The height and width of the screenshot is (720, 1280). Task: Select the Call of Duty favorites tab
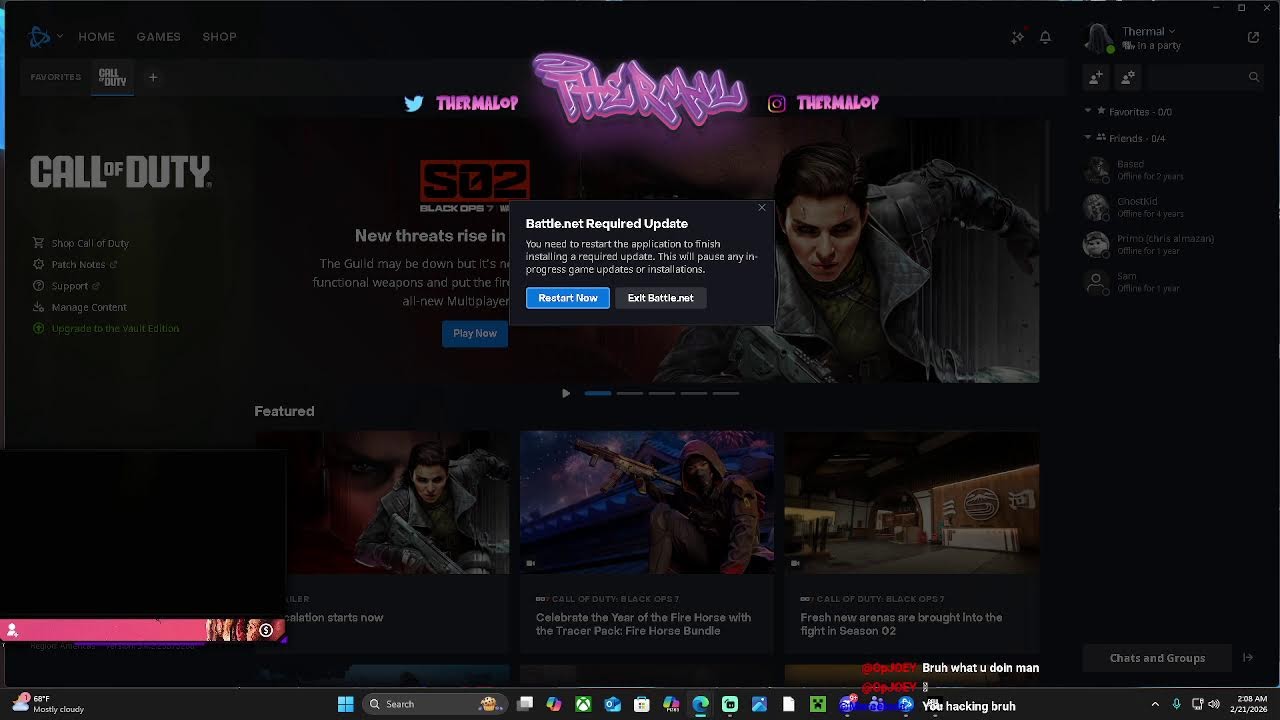coord(113,77)
